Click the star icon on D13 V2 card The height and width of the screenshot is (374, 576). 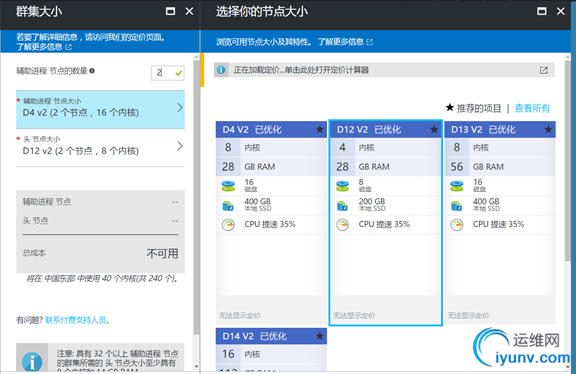tap(548, 129)
